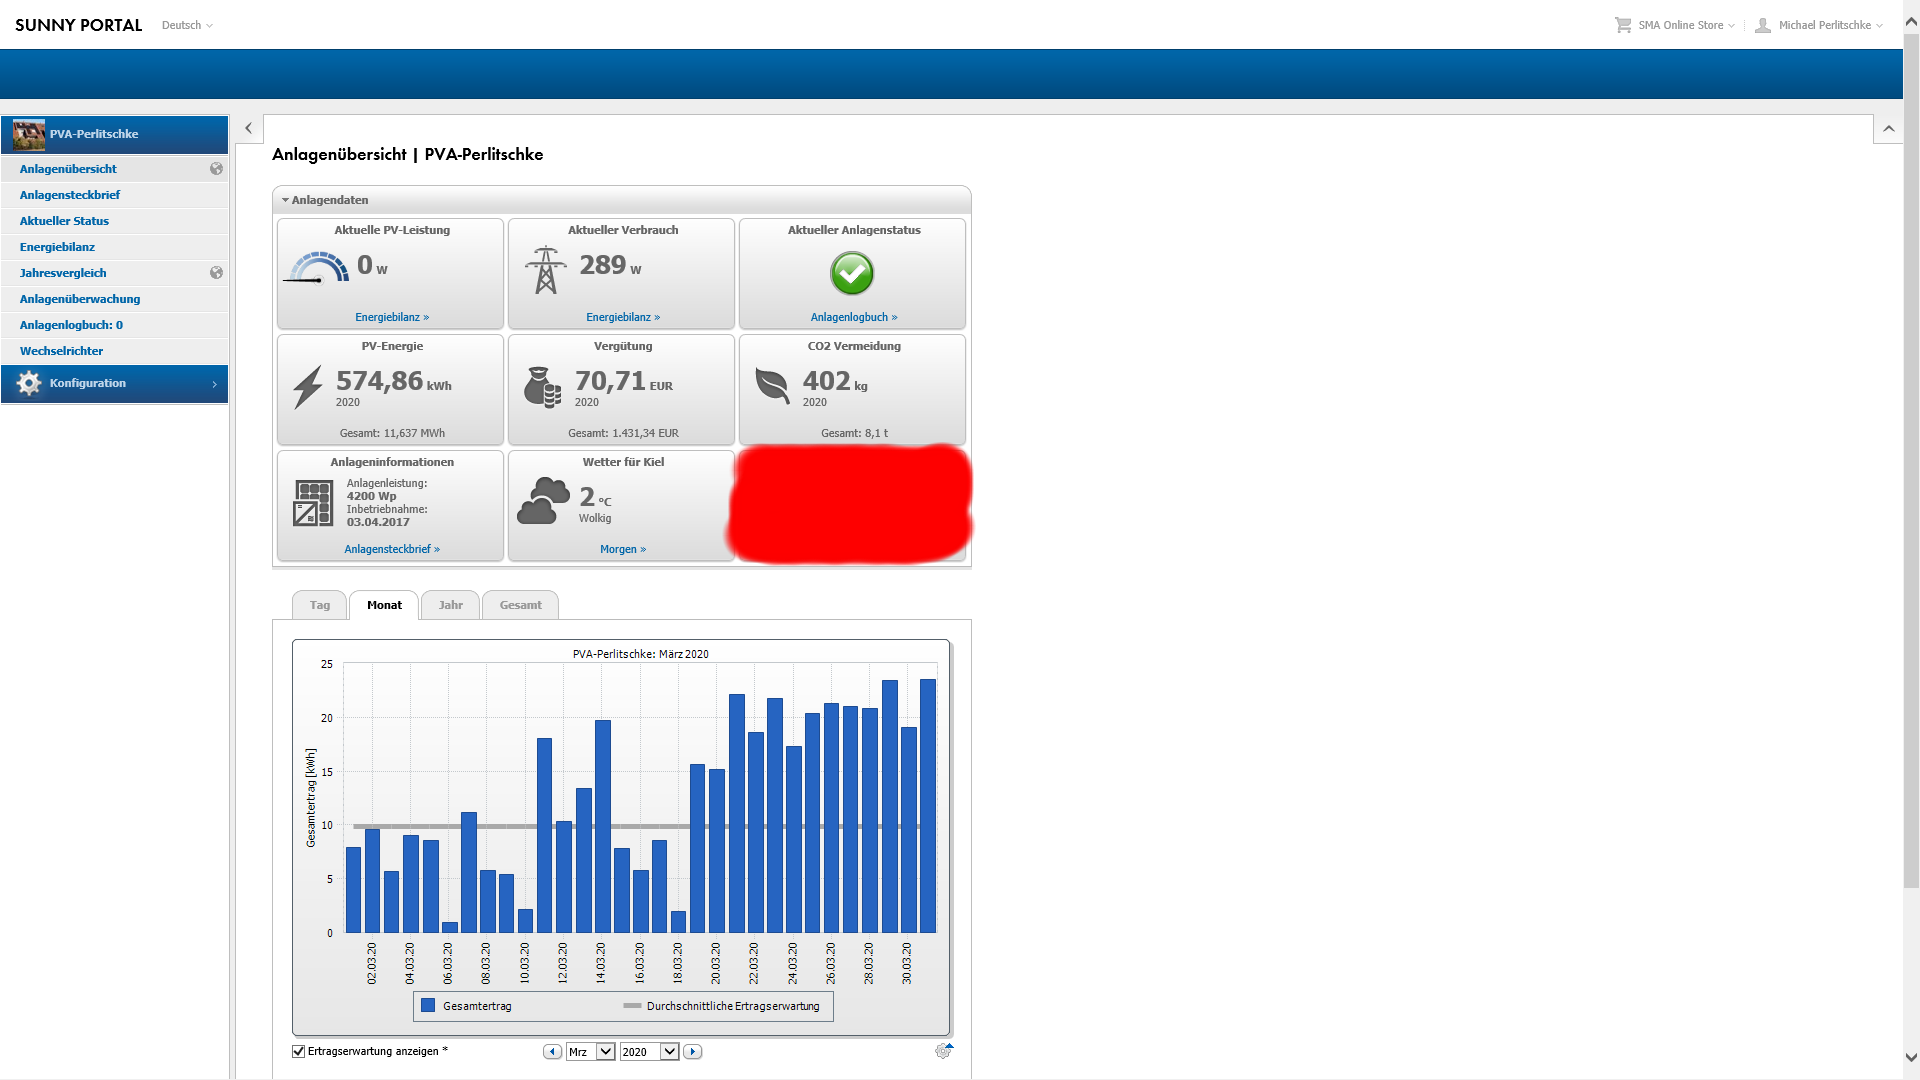Collapse the sidebar with left chevron
The width and height of the screenshot is (1920, 1080).
(x=249, y=128)
